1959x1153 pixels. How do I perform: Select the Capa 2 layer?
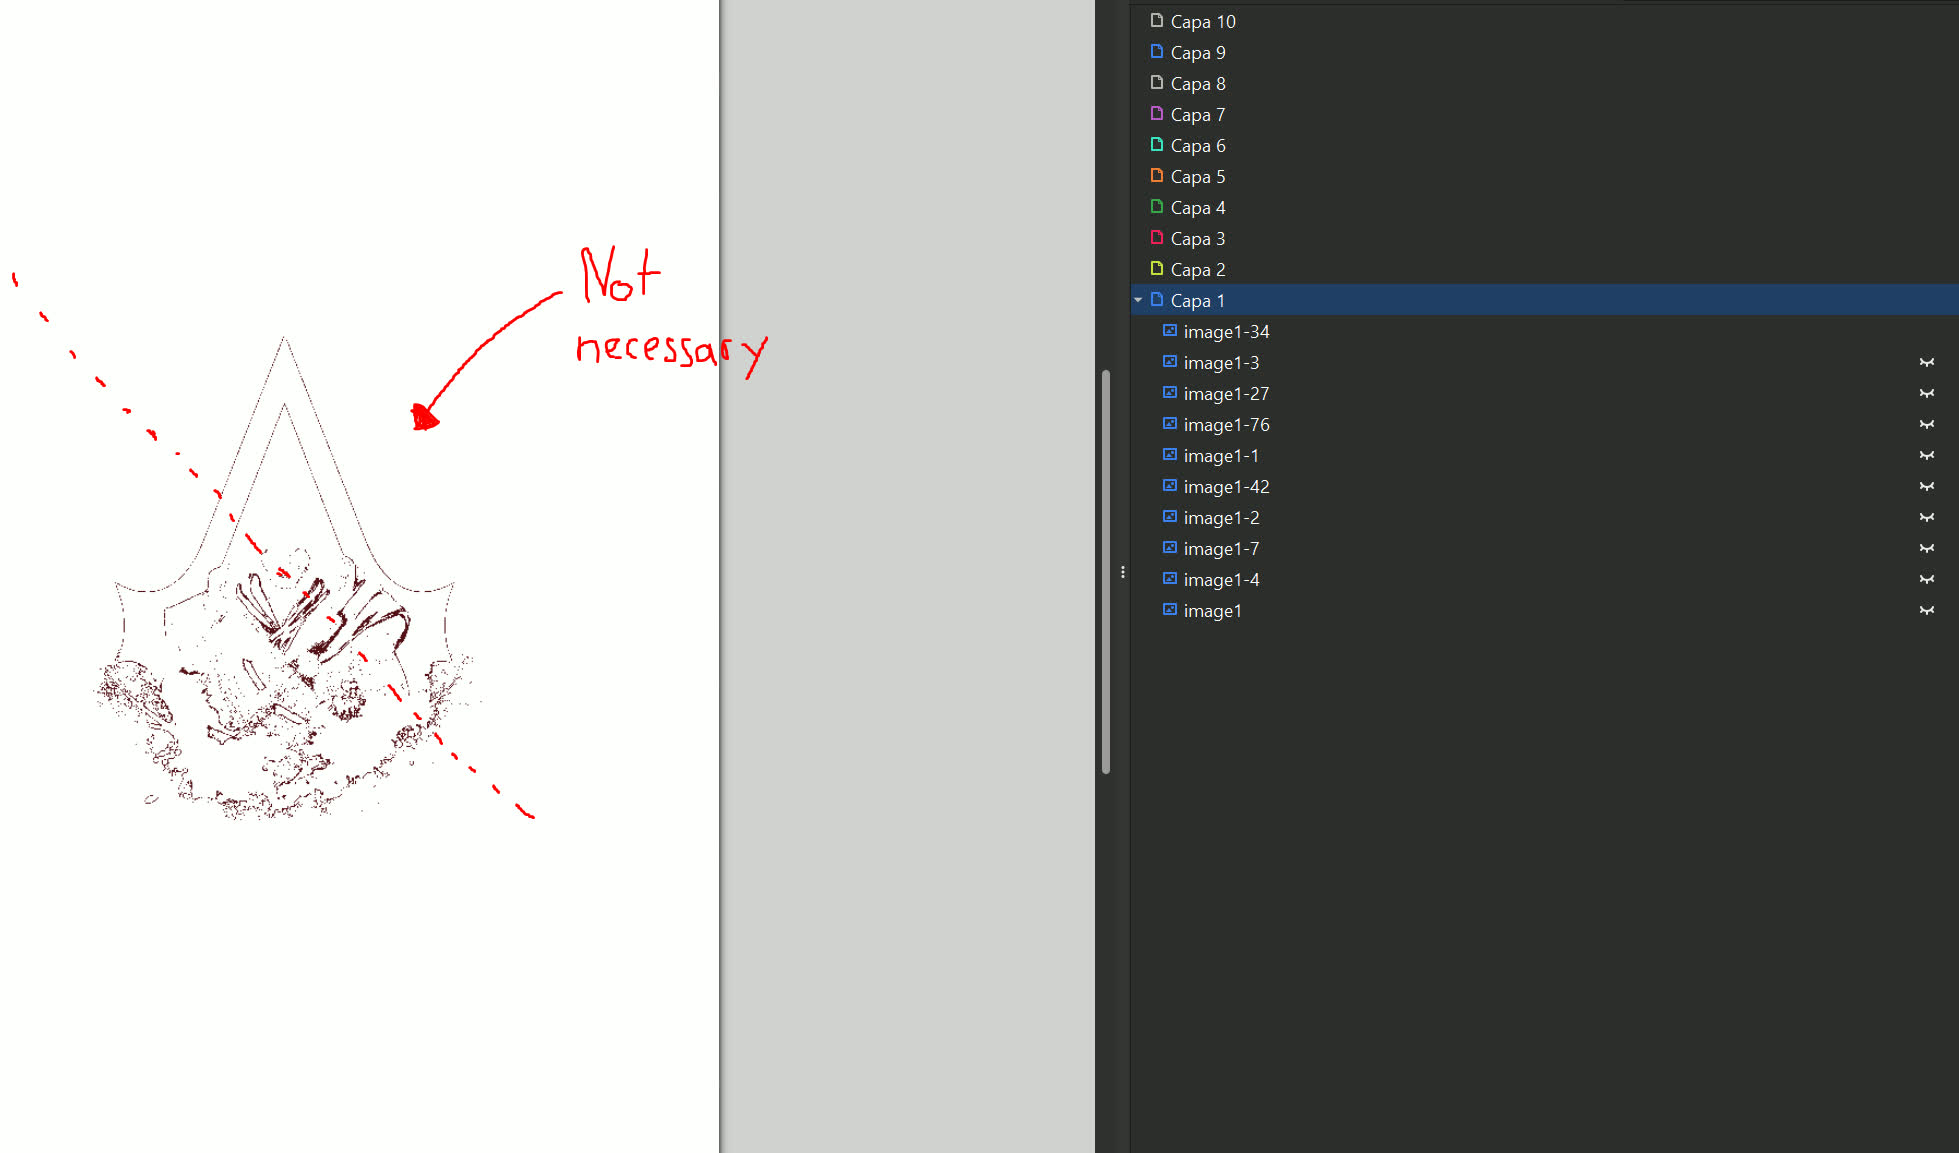pyautogui.click(x=1198, y=269)
